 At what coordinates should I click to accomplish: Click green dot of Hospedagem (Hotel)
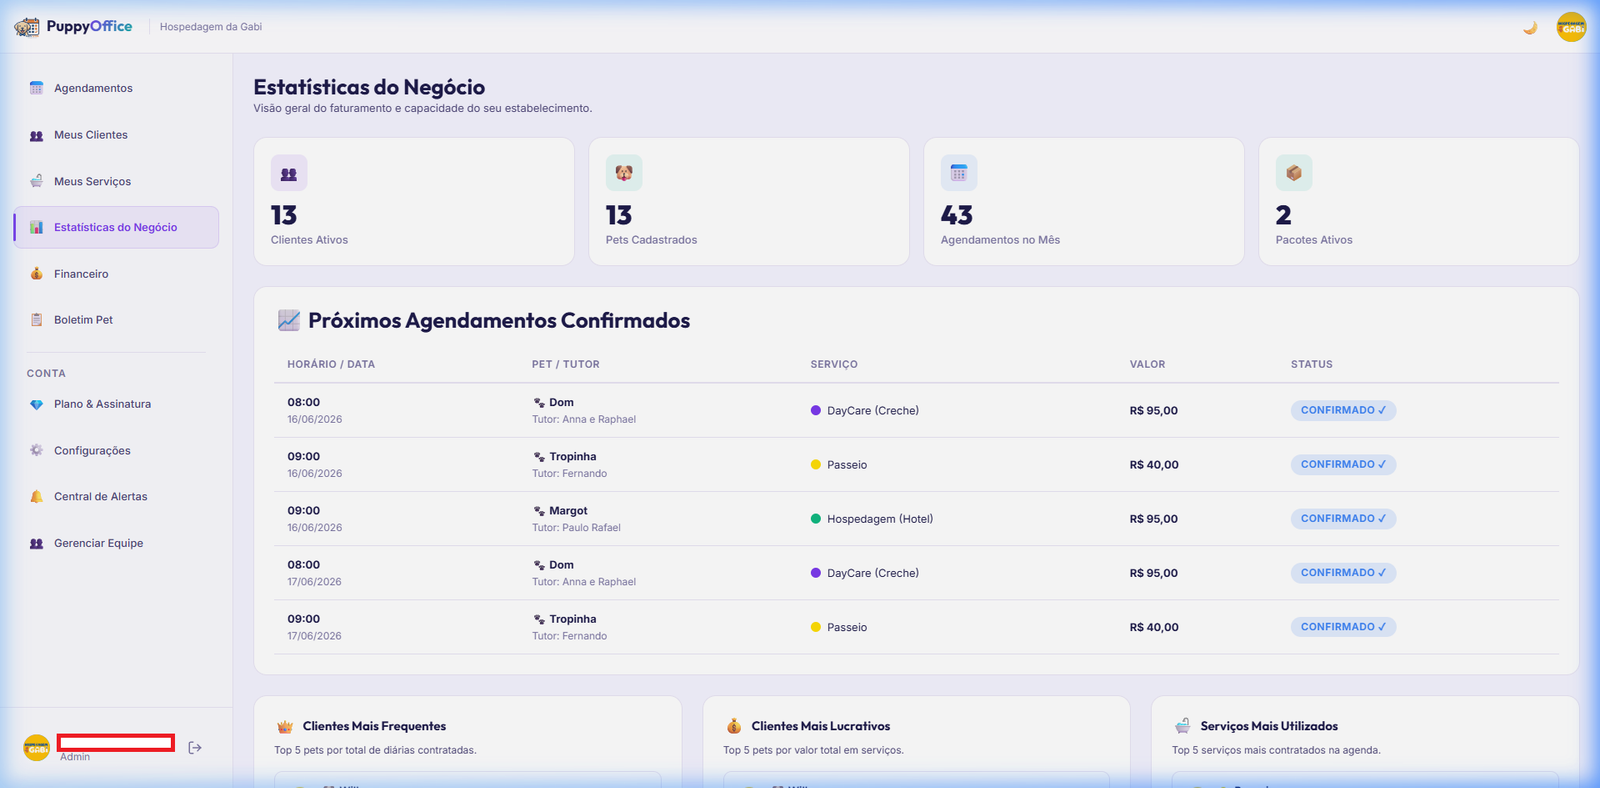[816, 518]
